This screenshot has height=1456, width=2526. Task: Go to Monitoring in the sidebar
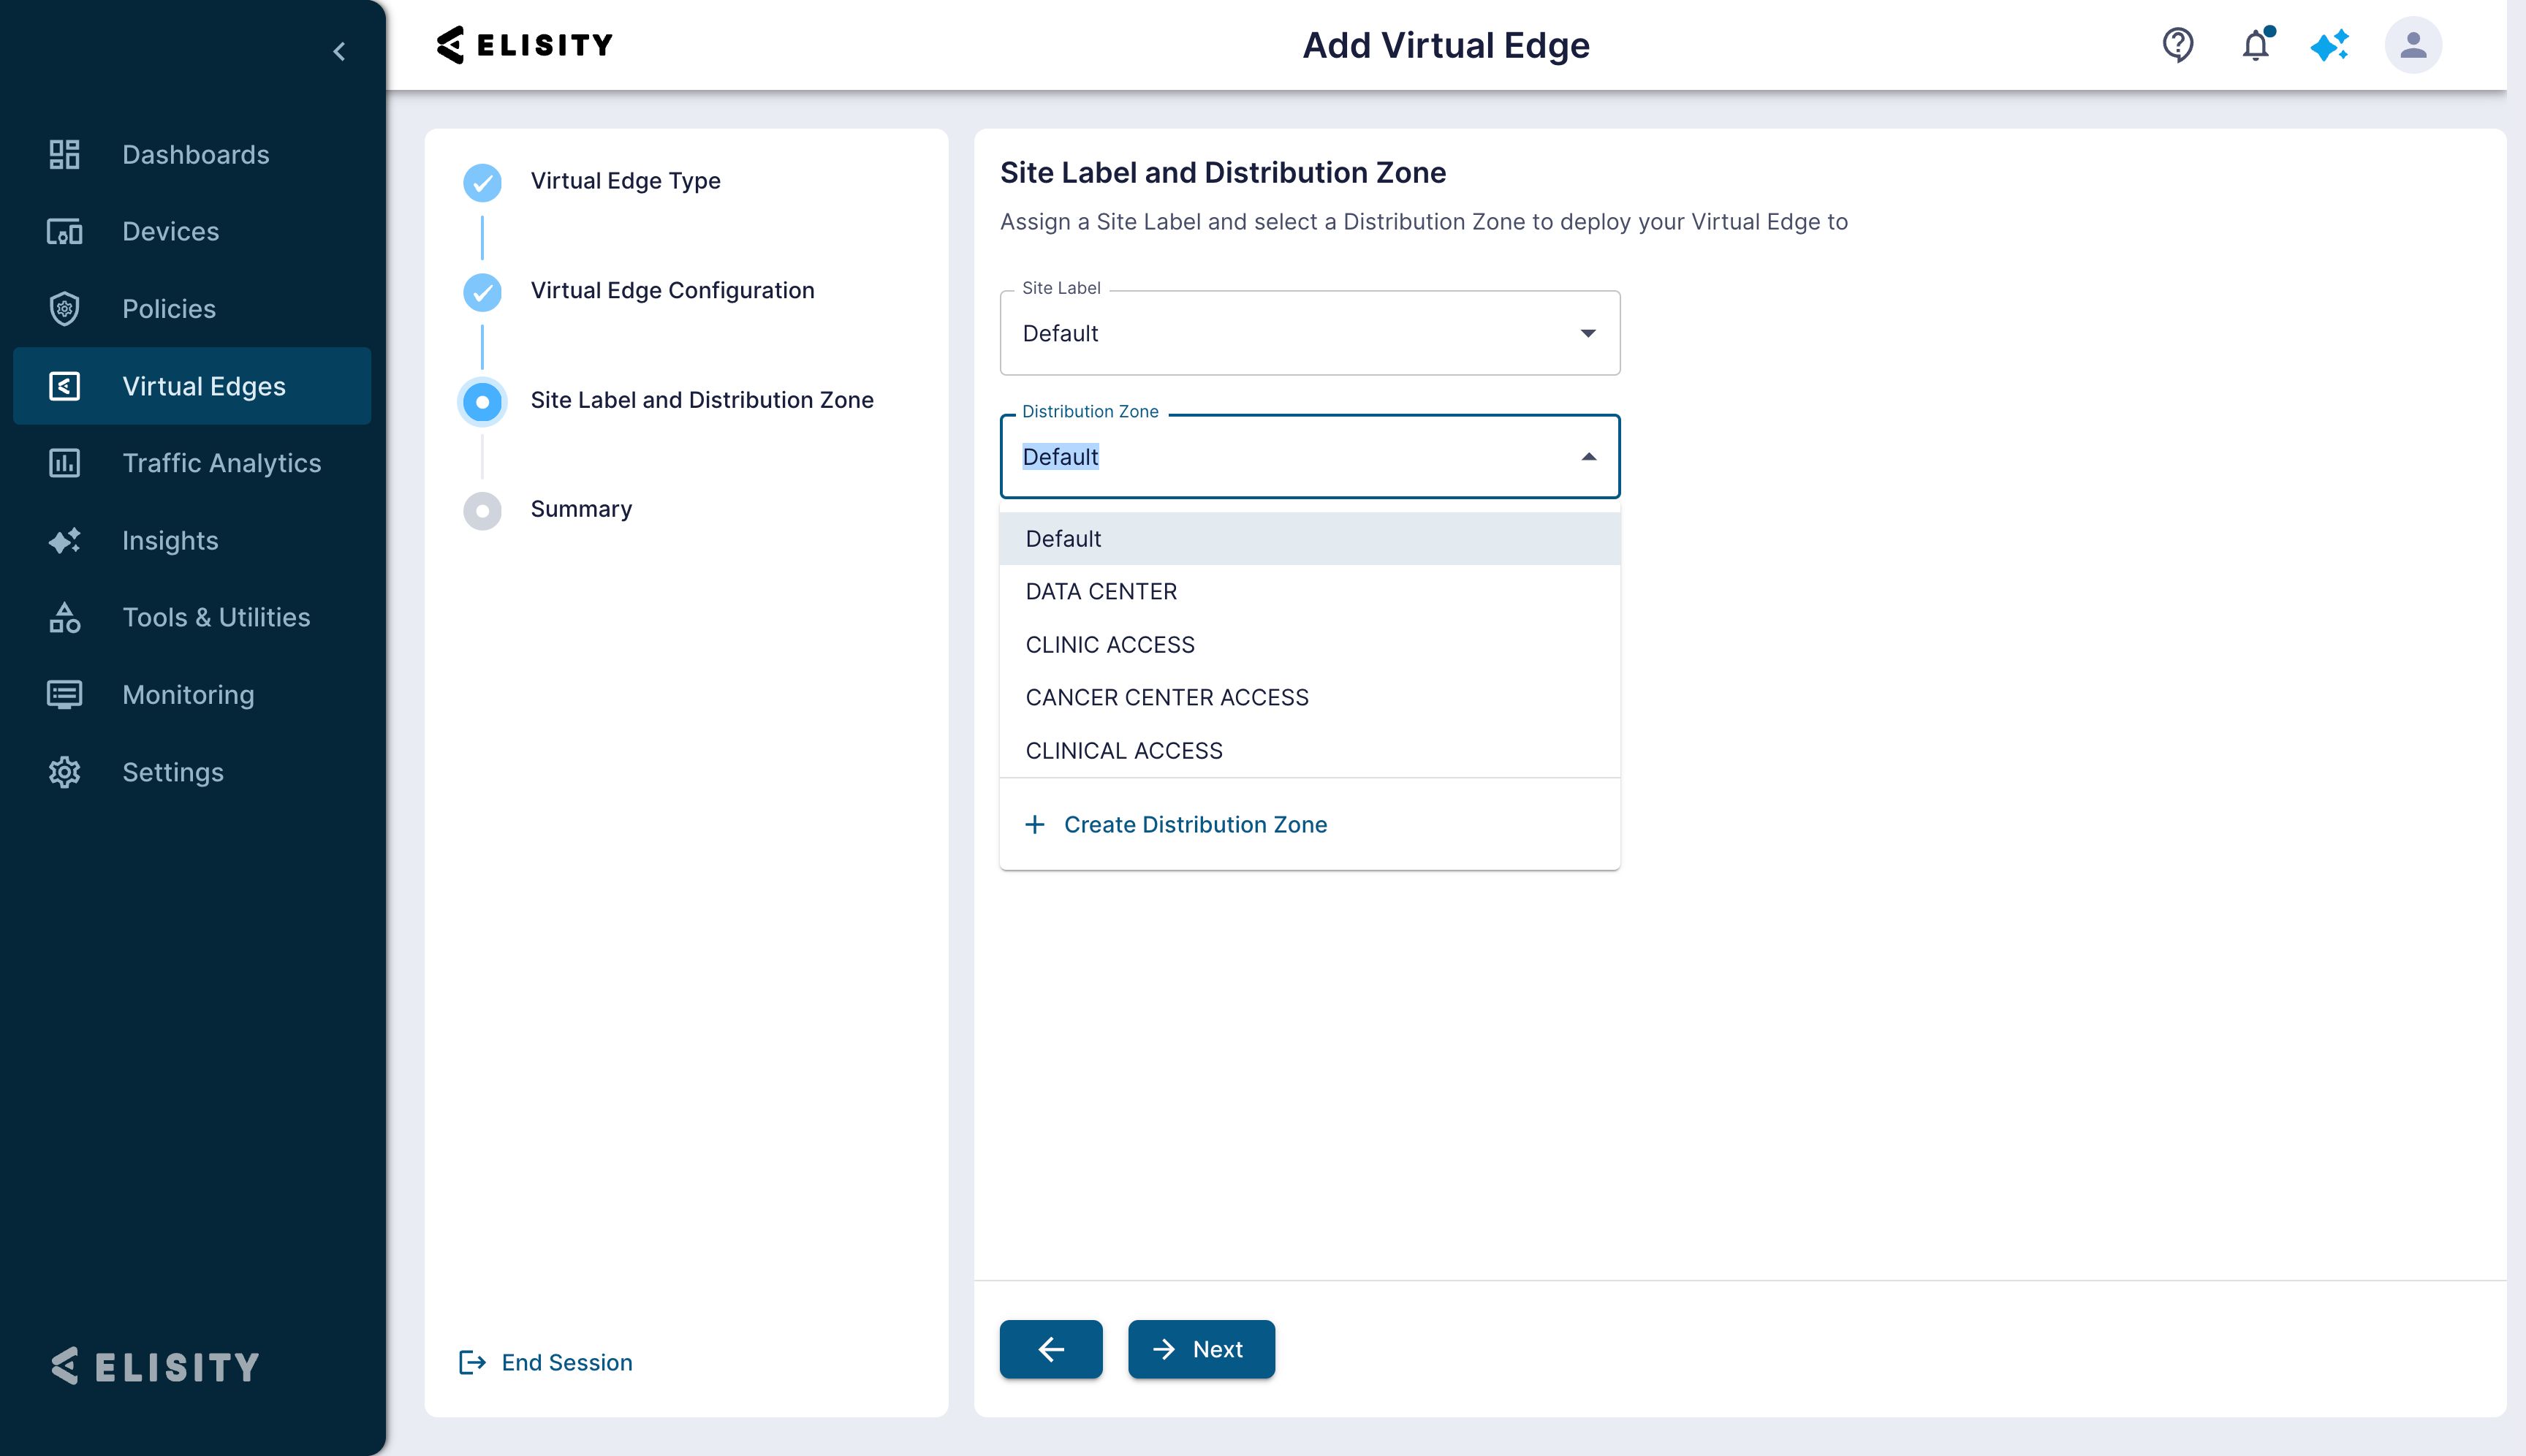[192, 695]
